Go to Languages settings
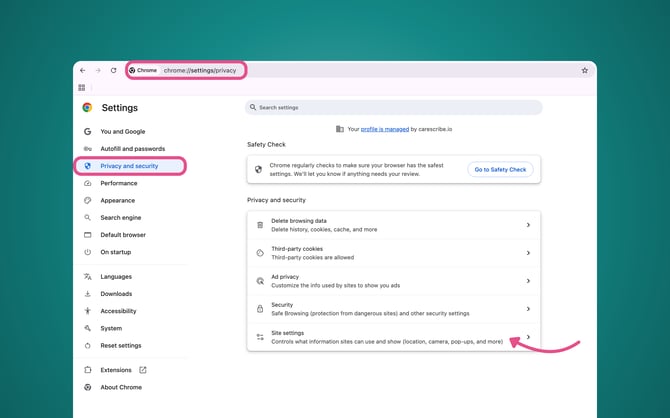This screenshot has height=418, width=670. click(x=116, y=277)
